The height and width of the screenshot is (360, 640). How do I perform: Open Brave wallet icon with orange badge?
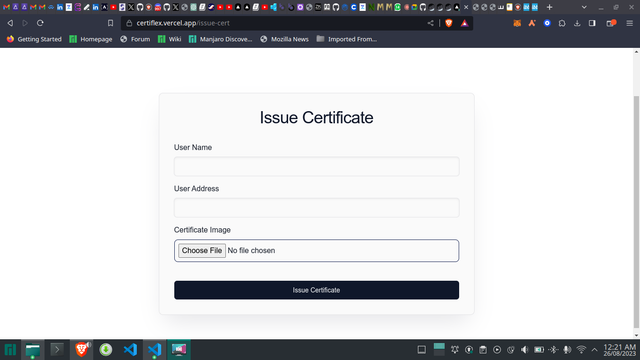pos(611,23)
